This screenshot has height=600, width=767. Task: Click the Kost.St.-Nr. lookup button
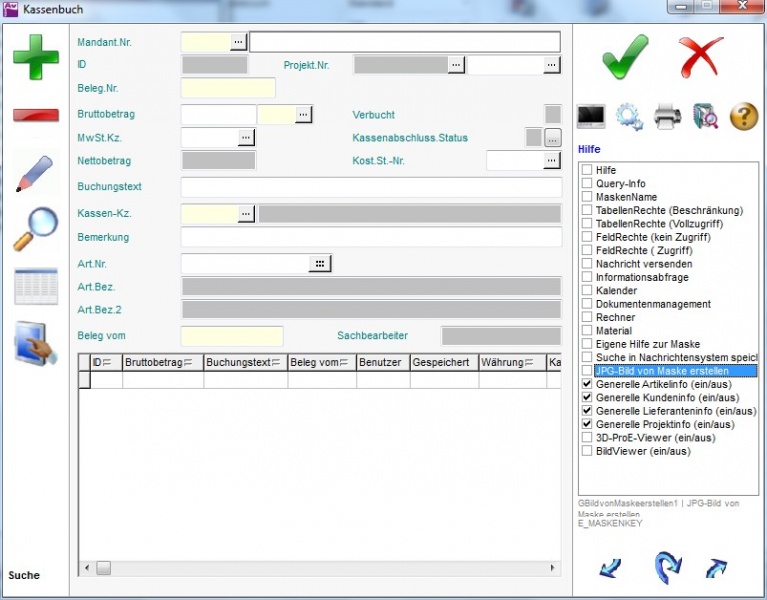(551, 161)
